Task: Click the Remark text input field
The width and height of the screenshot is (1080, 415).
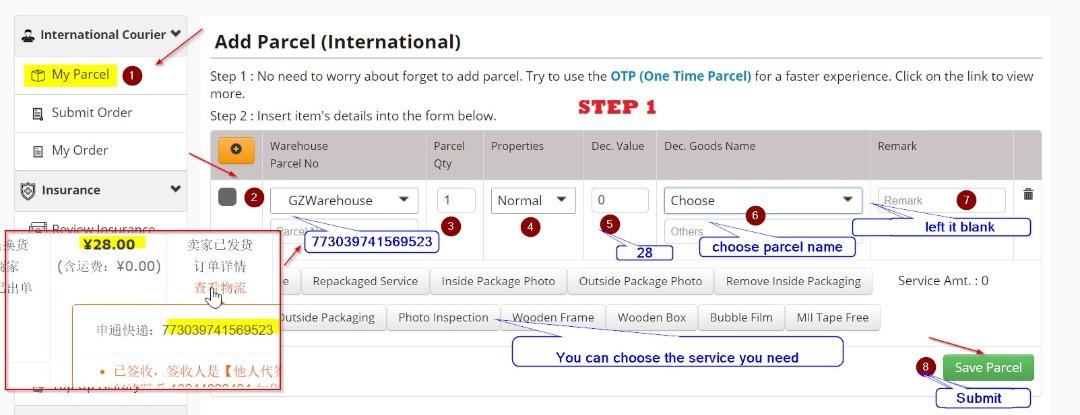Action: [941, 200]
